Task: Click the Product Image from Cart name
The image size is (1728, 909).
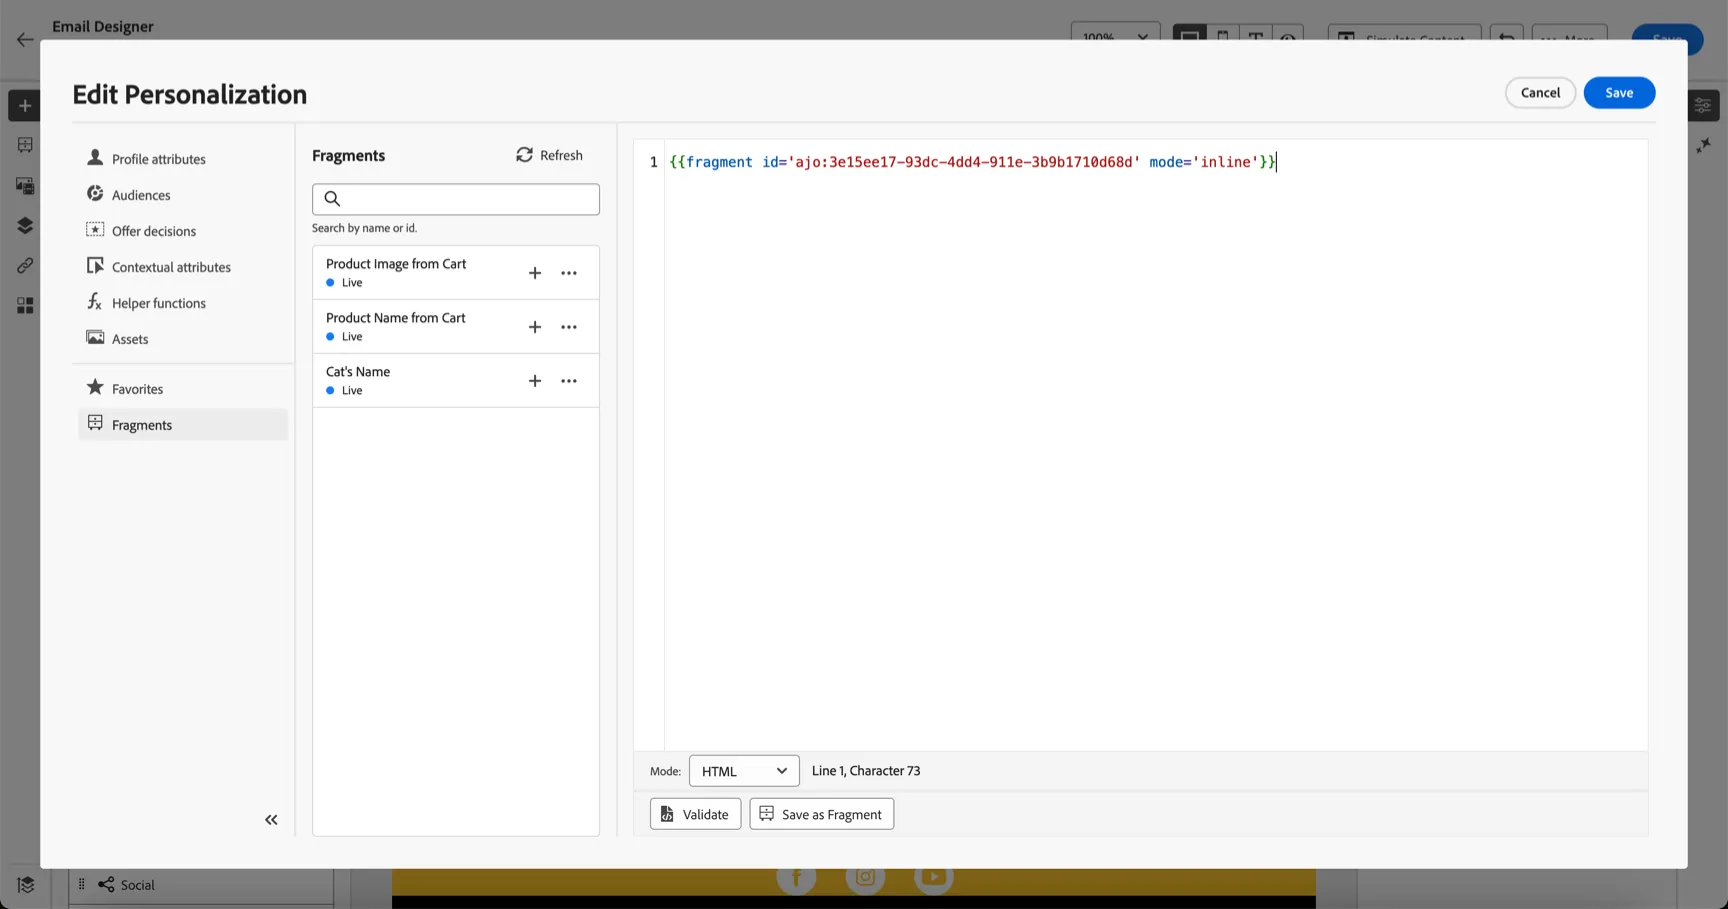Action: point(396,264)
